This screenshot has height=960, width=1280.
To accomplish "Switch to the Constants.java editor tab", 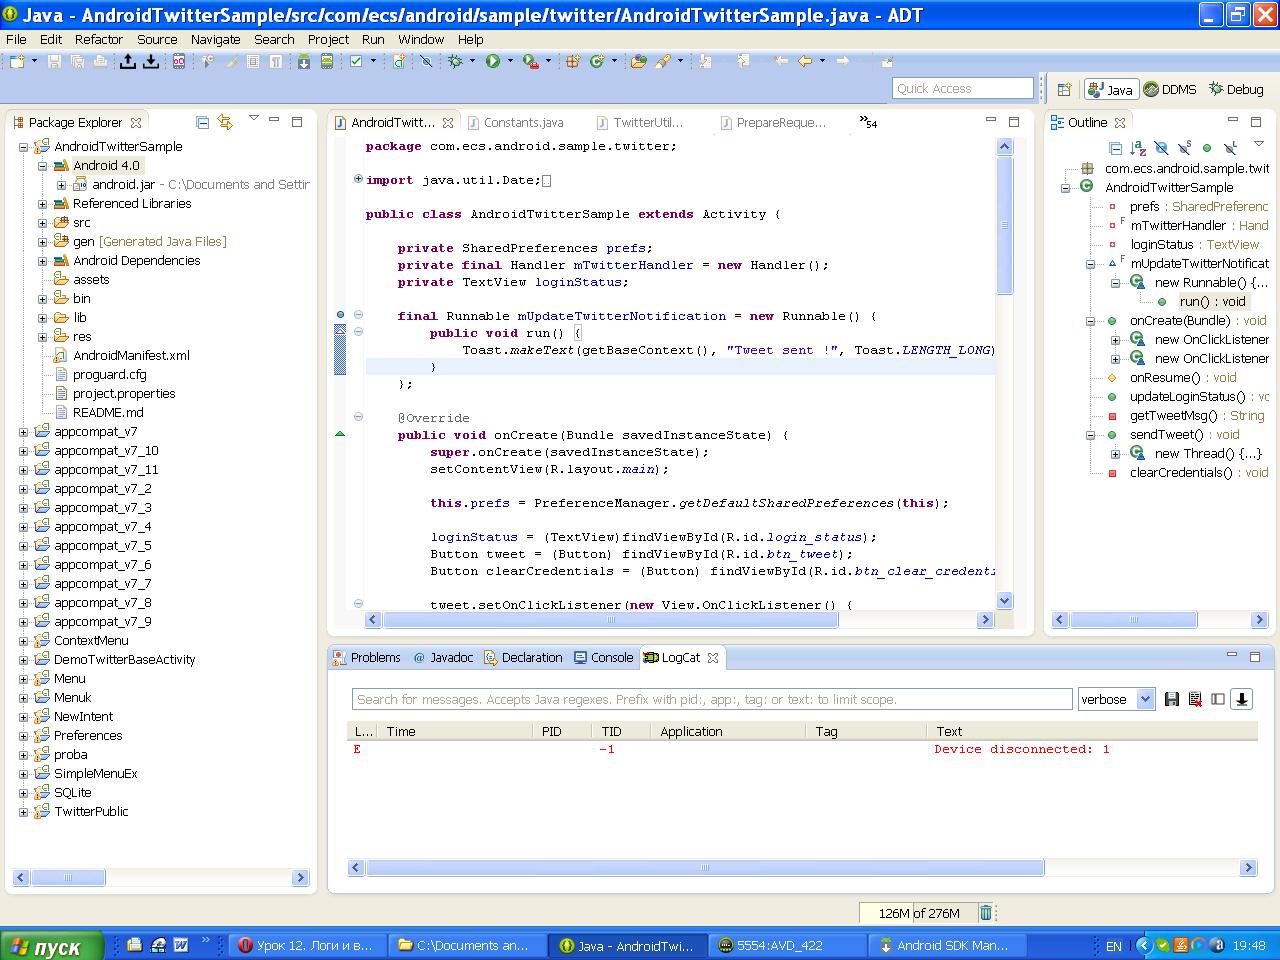I will tap(523, 123).
